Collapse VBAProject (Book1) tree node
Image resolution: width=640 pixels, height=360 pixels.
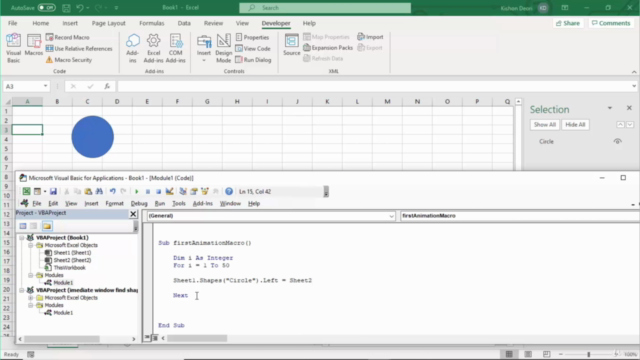pyautogui.click(x=22, y=238)
